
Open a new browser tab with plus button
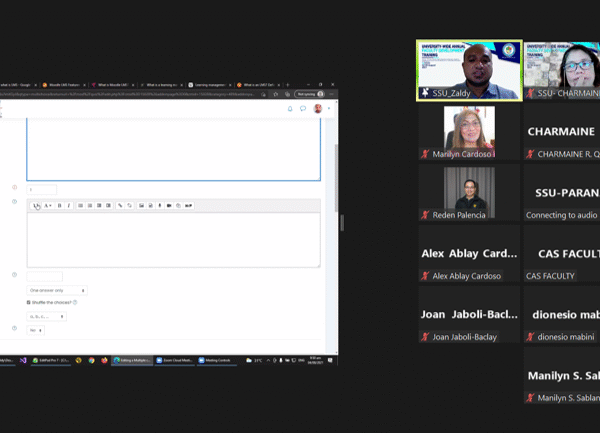pyautogui.click(x=288, y=85)
